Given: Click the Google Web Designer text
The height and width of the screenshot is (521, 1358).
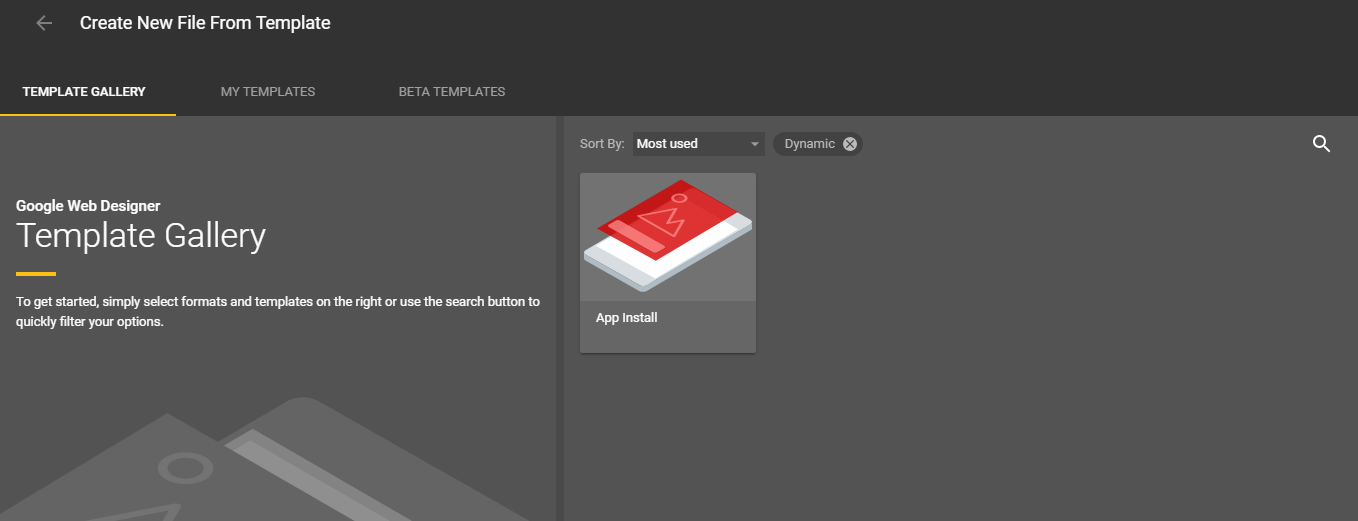Looking at the screenshot, I should (x=88, y=206).
